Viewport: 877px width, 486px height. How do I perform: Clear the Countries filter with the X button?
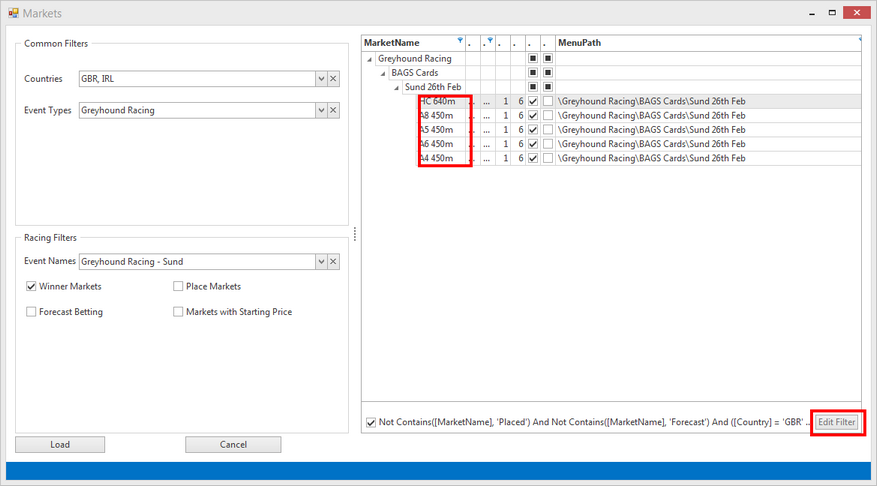point(333,79)
